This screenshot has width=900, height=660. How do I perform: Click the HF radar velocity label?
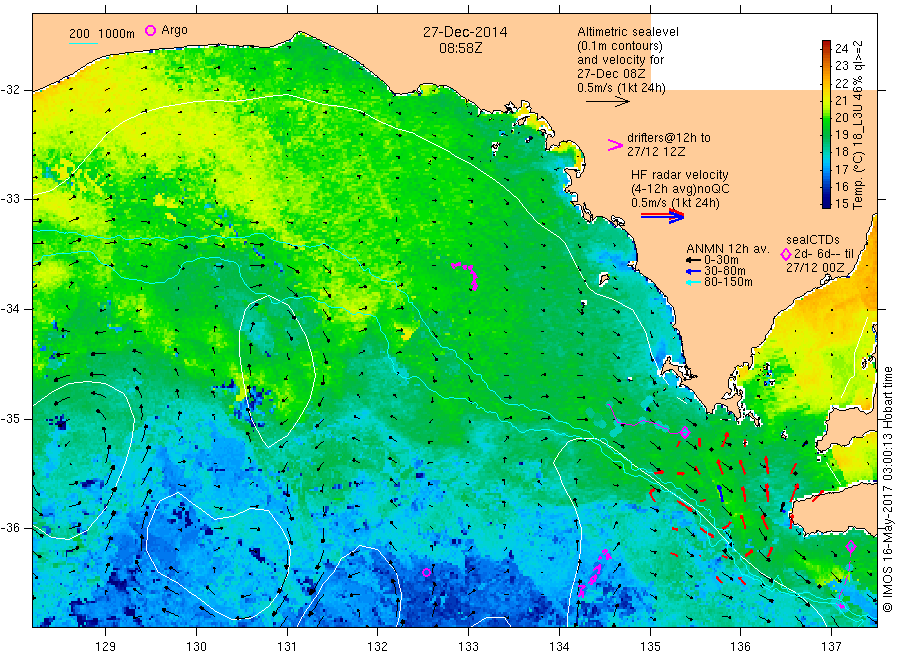[680, 175]
